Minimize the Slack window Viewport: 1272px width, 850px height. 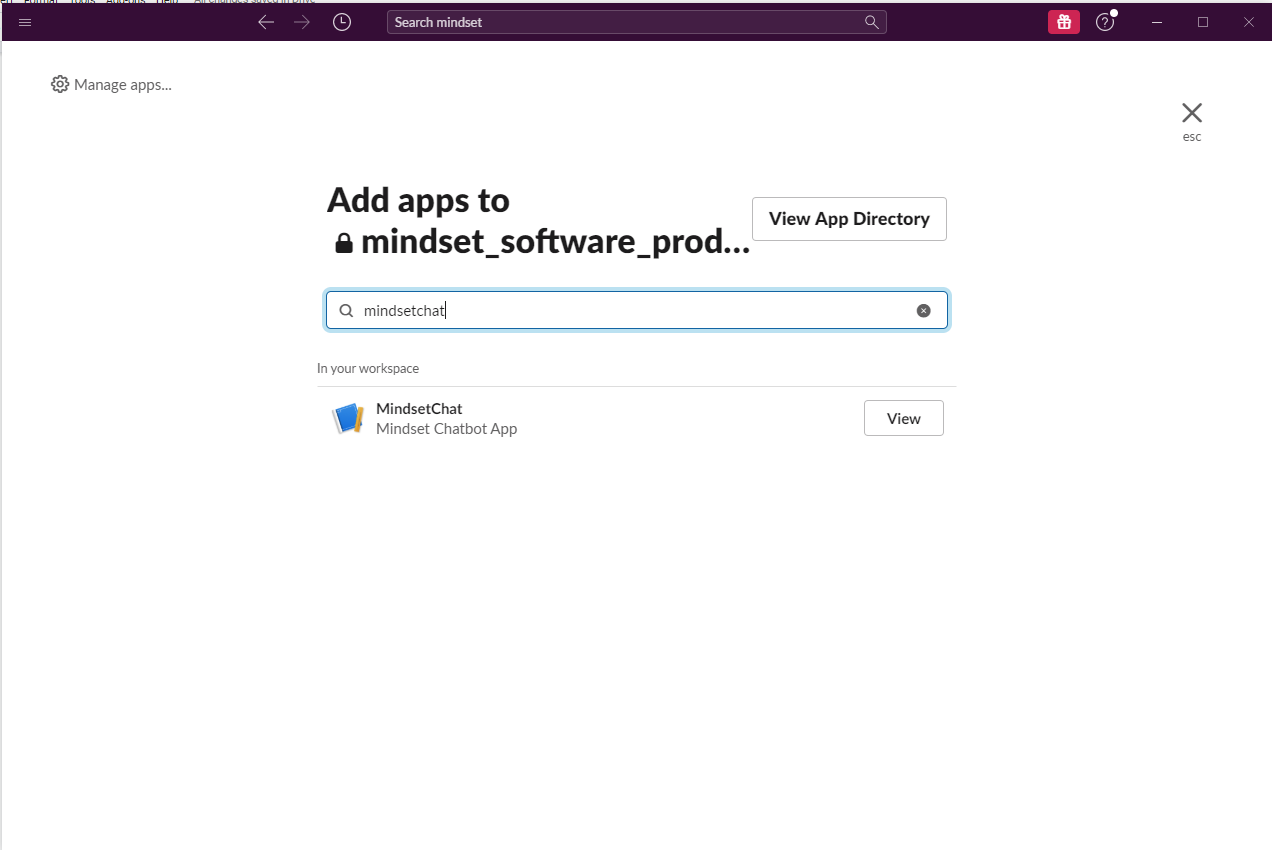click(1158, 22)
